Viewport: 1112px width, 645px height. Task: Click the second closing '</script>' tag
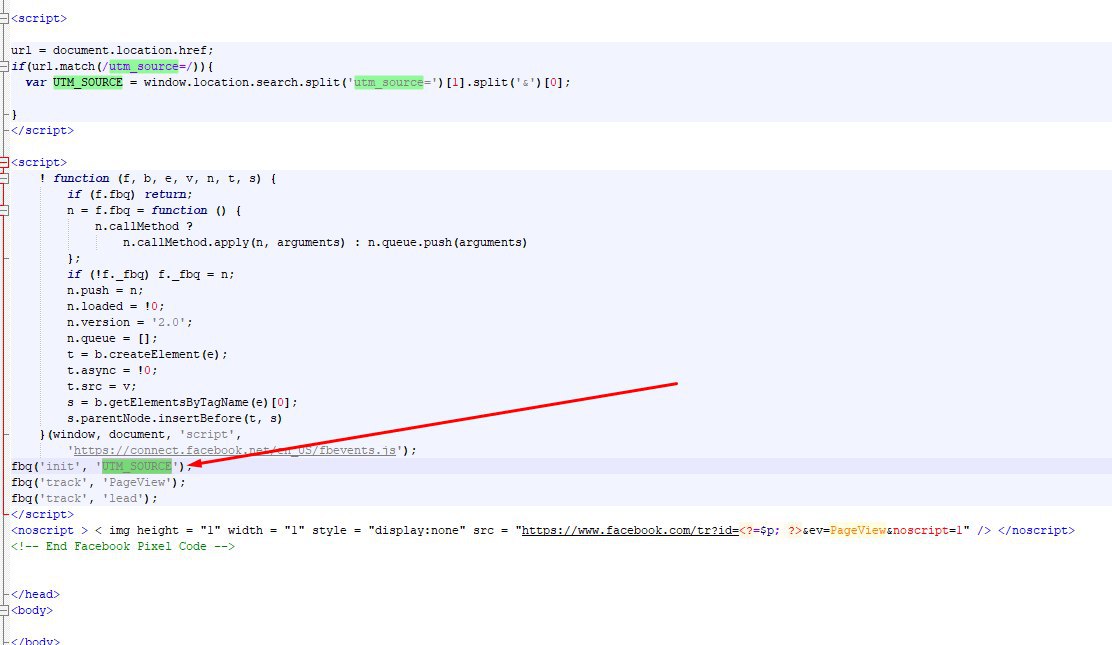[x=42, y=514]
